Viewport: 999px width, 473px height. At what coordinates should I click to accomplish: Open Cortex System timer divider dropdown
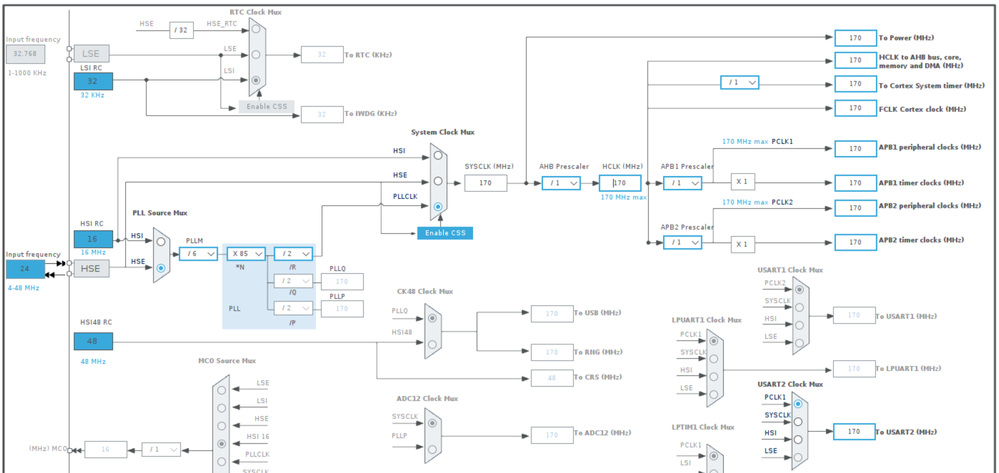coord(740,82)
